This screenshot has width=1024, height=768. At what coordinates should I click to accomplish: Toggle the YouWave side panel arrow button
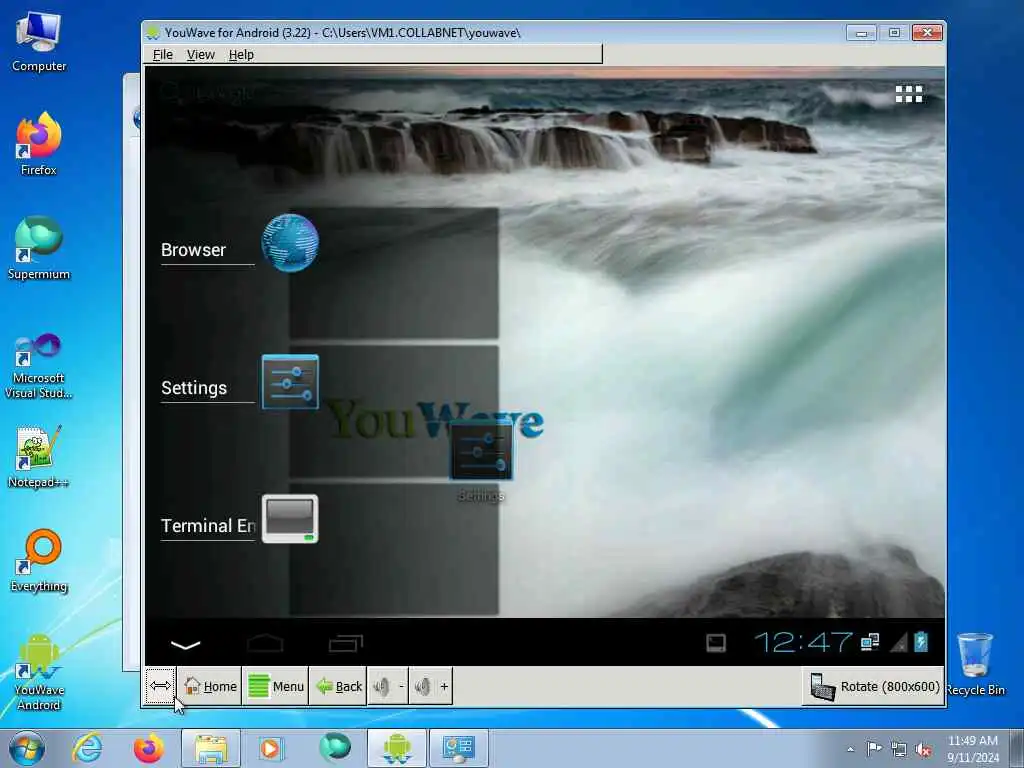click(160, 686)
